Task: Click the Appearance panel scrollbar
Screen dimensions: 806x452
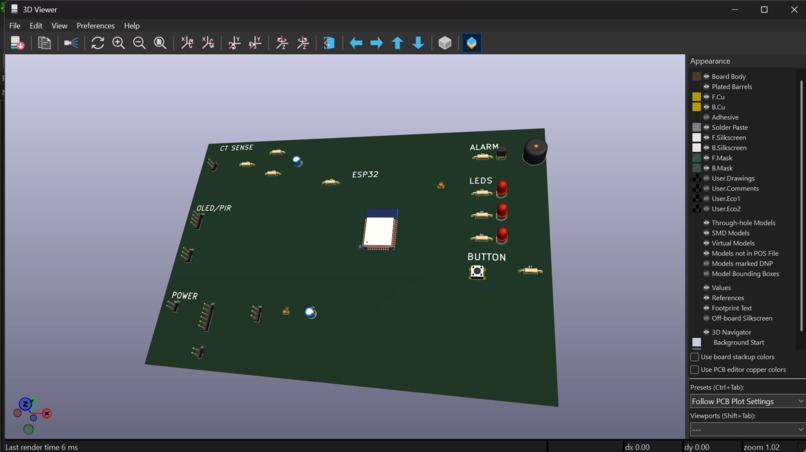Action: (x=801, y=206)
